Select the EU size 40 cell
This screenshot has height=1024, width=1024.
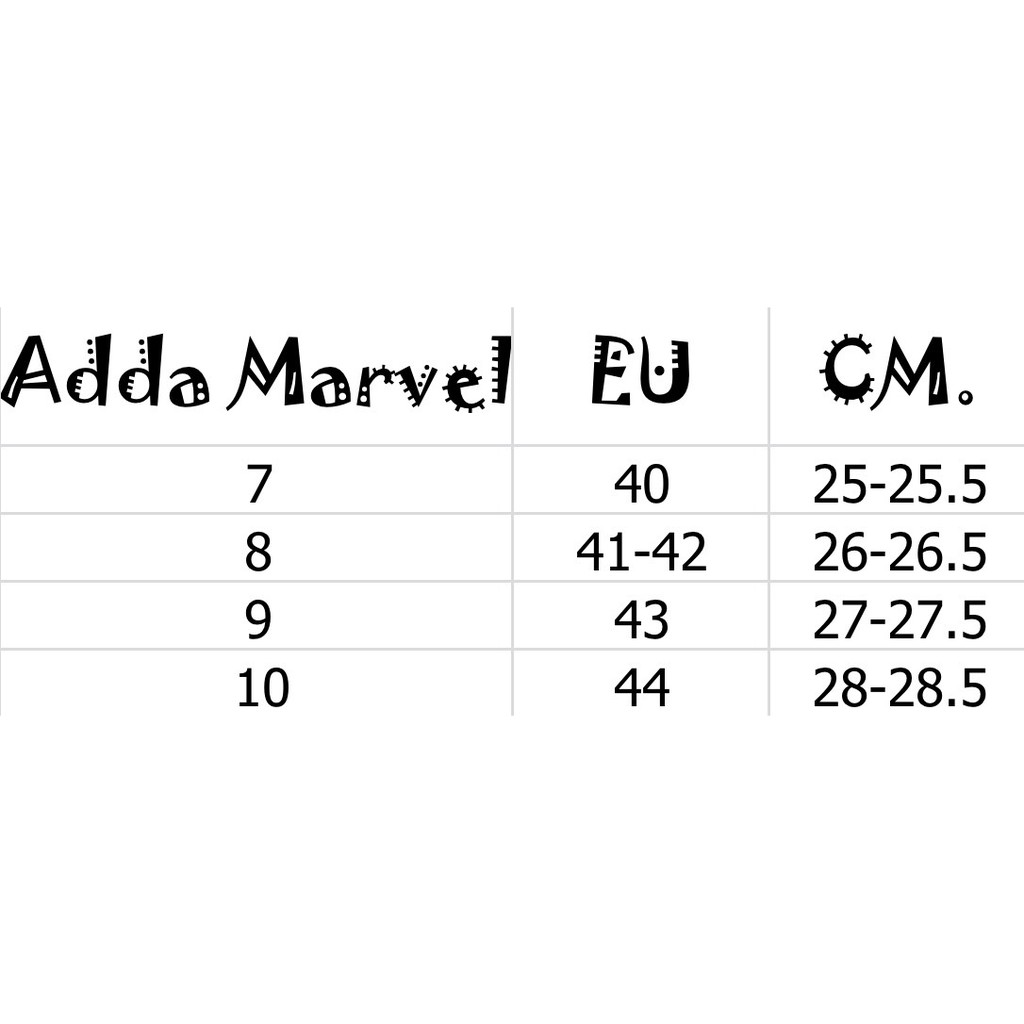click(641, 486)
